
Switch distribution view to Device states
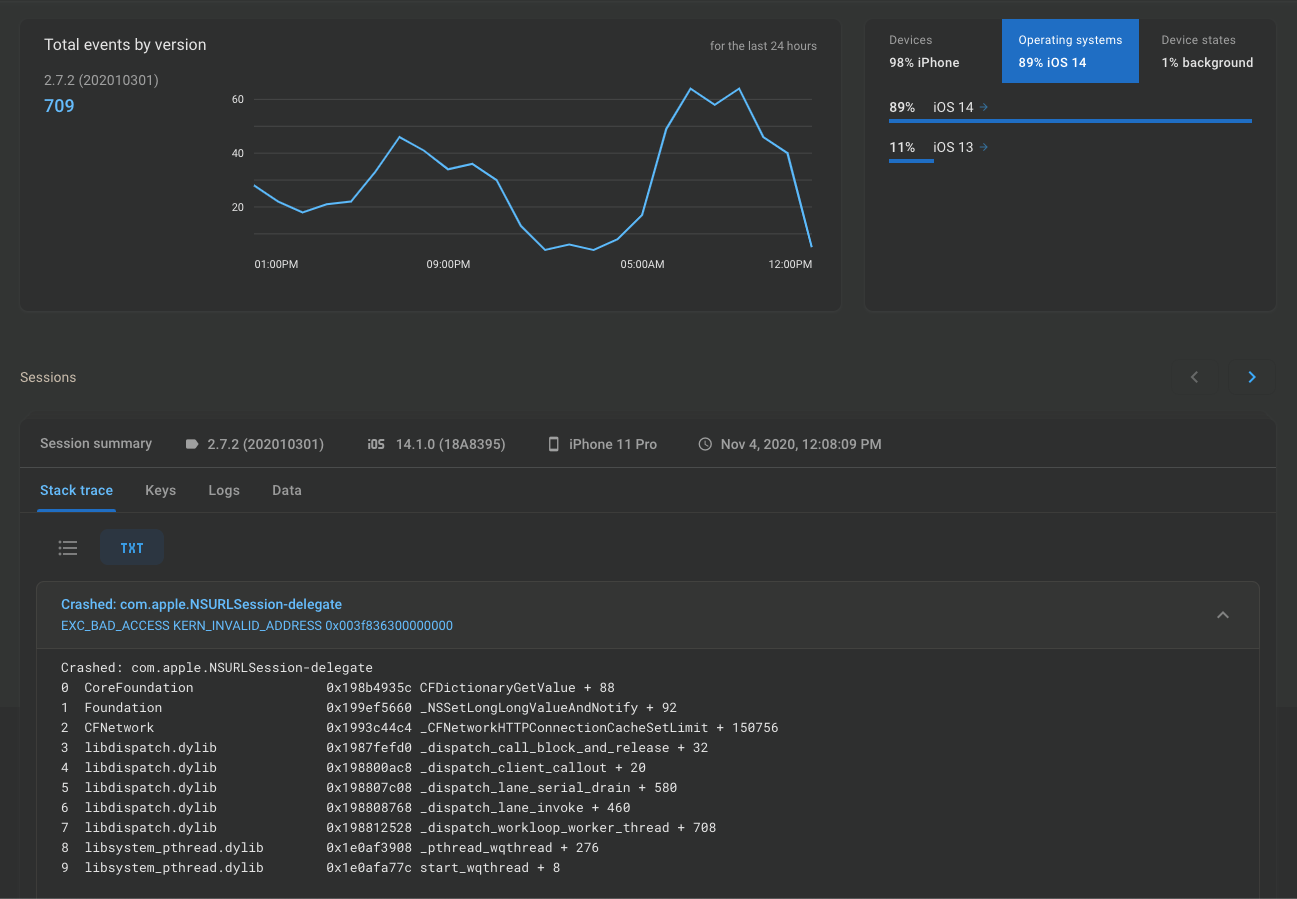click(1207, 50)
